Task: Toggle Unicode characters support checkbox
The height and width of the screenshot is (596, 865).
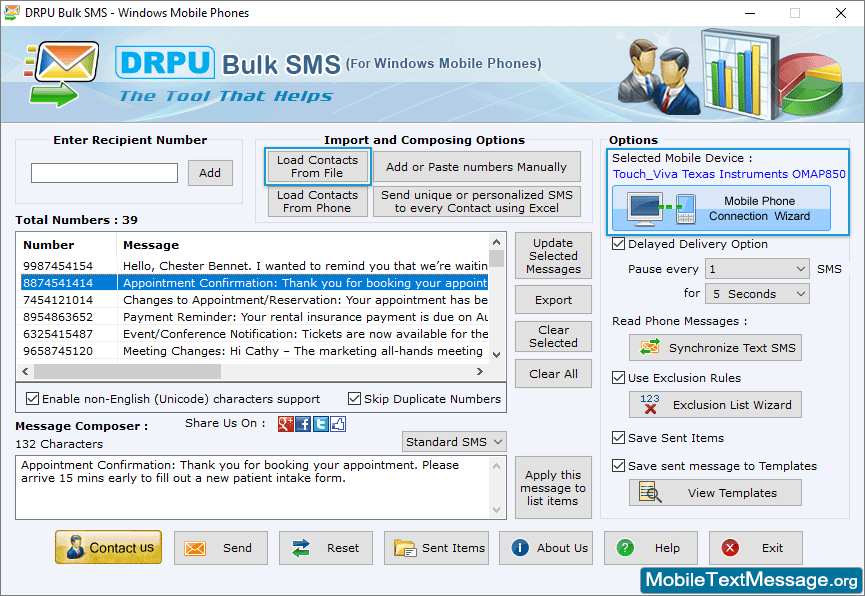Action: pyautogui.click(x=33, y=398)
